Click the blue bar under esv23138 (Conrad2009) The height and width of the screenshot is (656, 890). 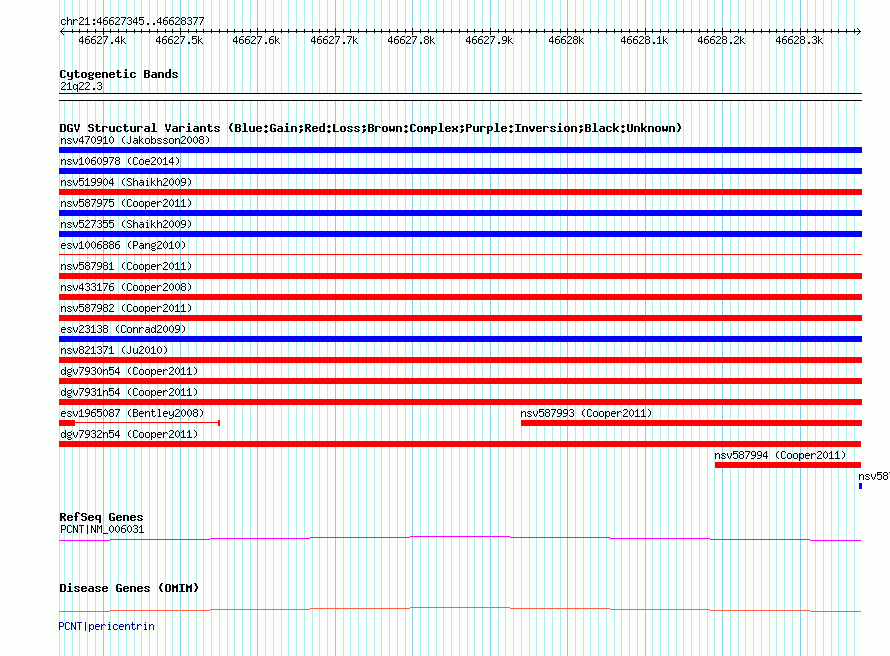pos(460,339)
